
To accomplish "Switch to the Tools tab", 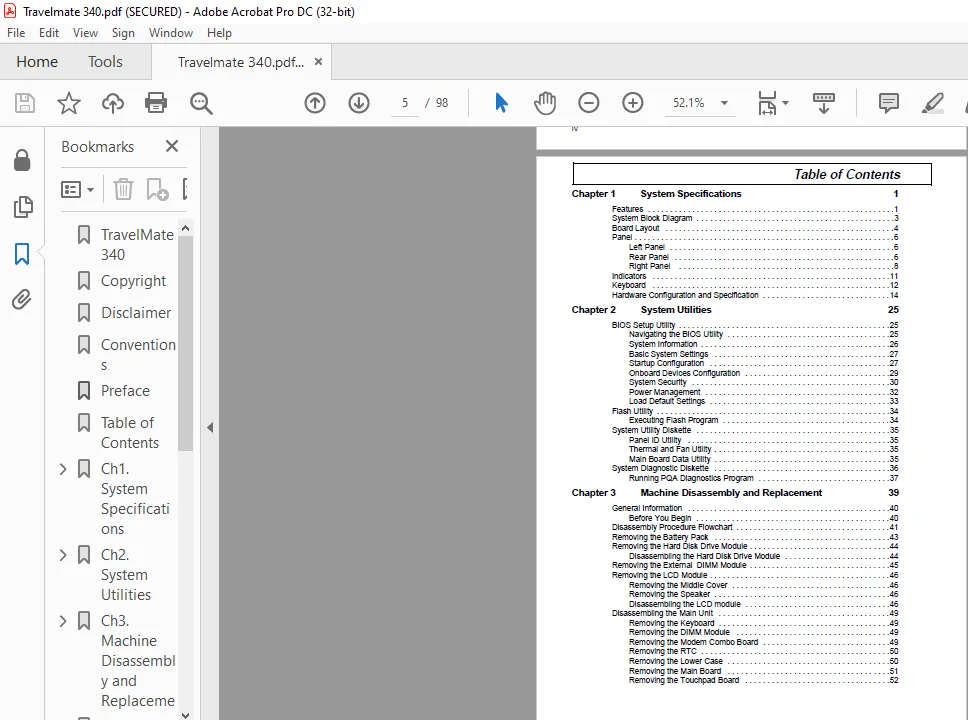I will [x=105, y=62].
